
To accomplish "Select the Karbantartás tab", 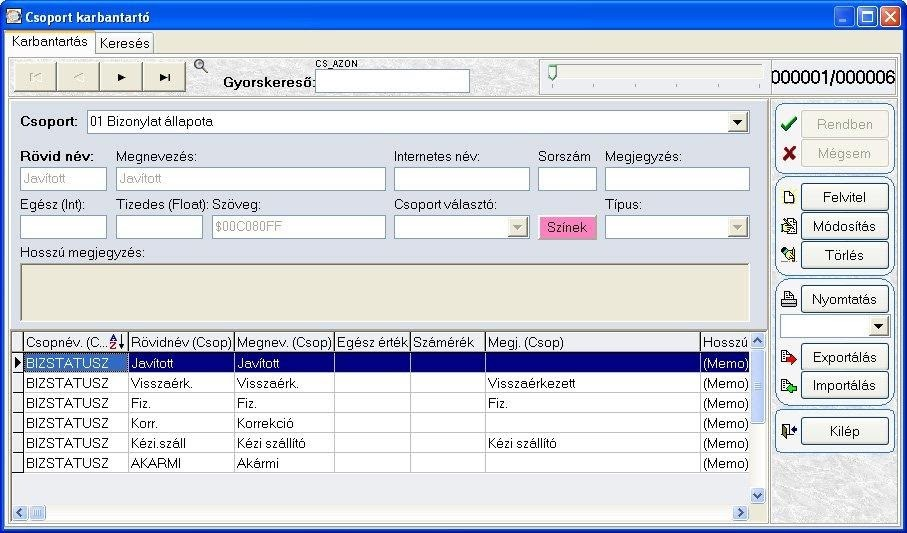I will [x=50, y=42].
